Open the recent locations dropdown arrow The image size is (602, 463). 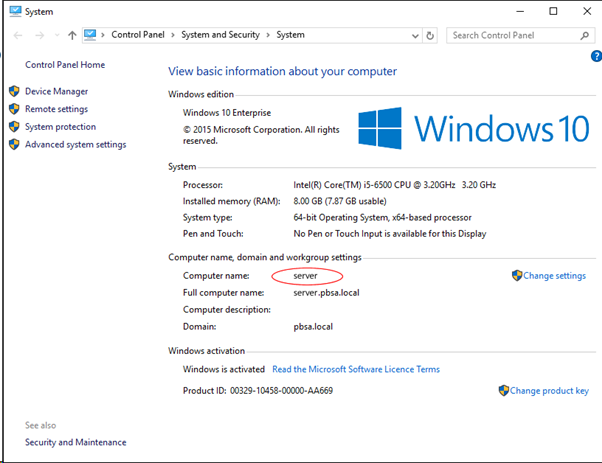pyautogui.click(x=55, y=35)
